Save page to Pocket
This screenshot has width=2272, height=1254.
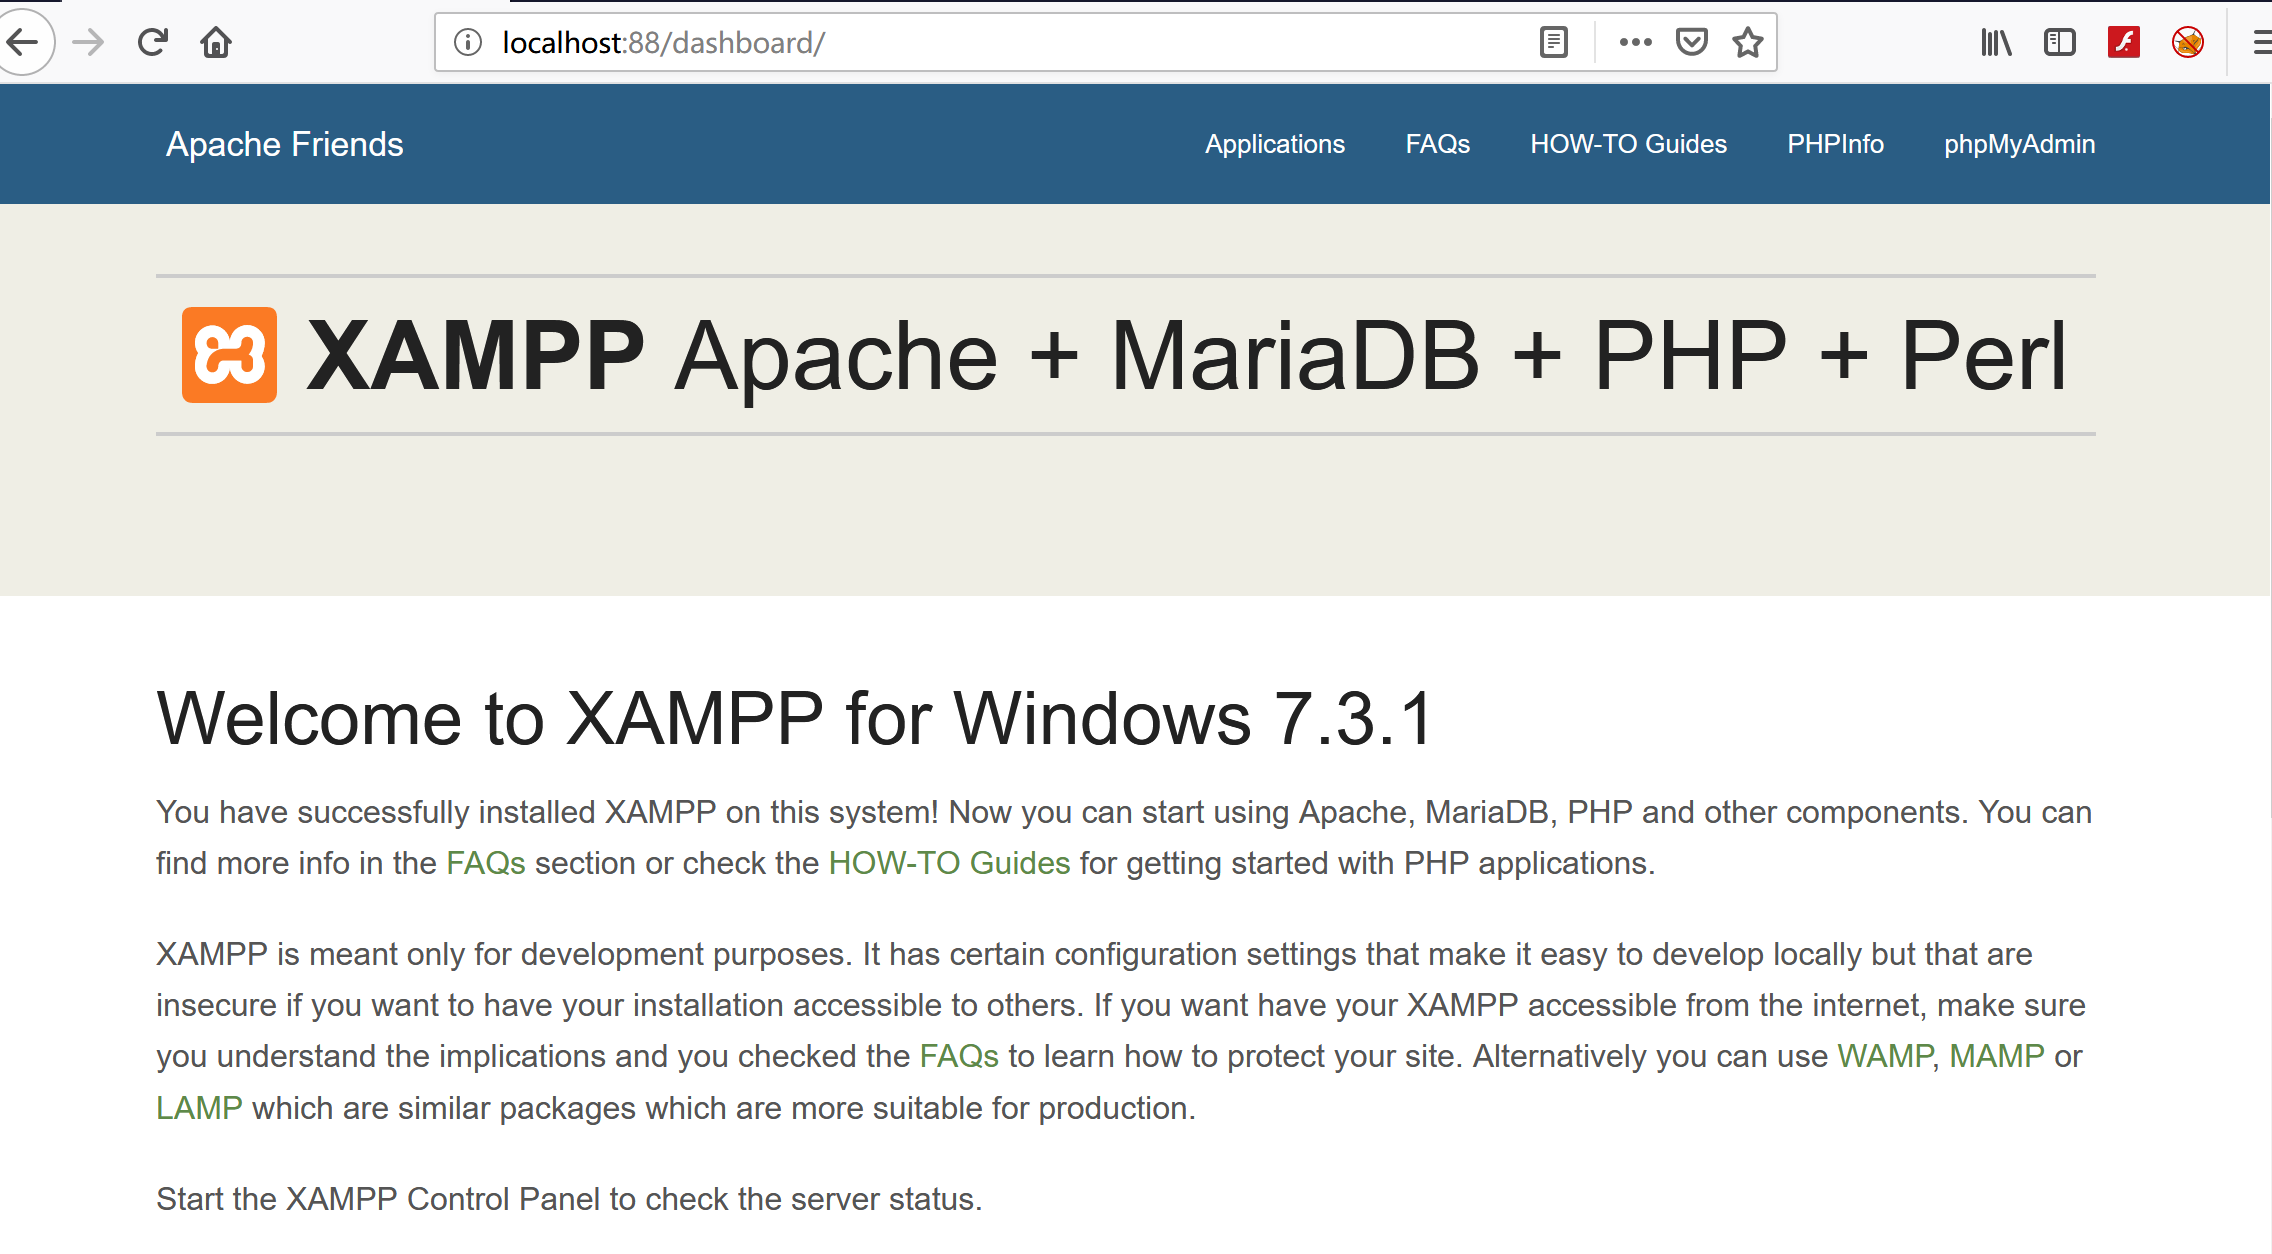pos(1691,42)
